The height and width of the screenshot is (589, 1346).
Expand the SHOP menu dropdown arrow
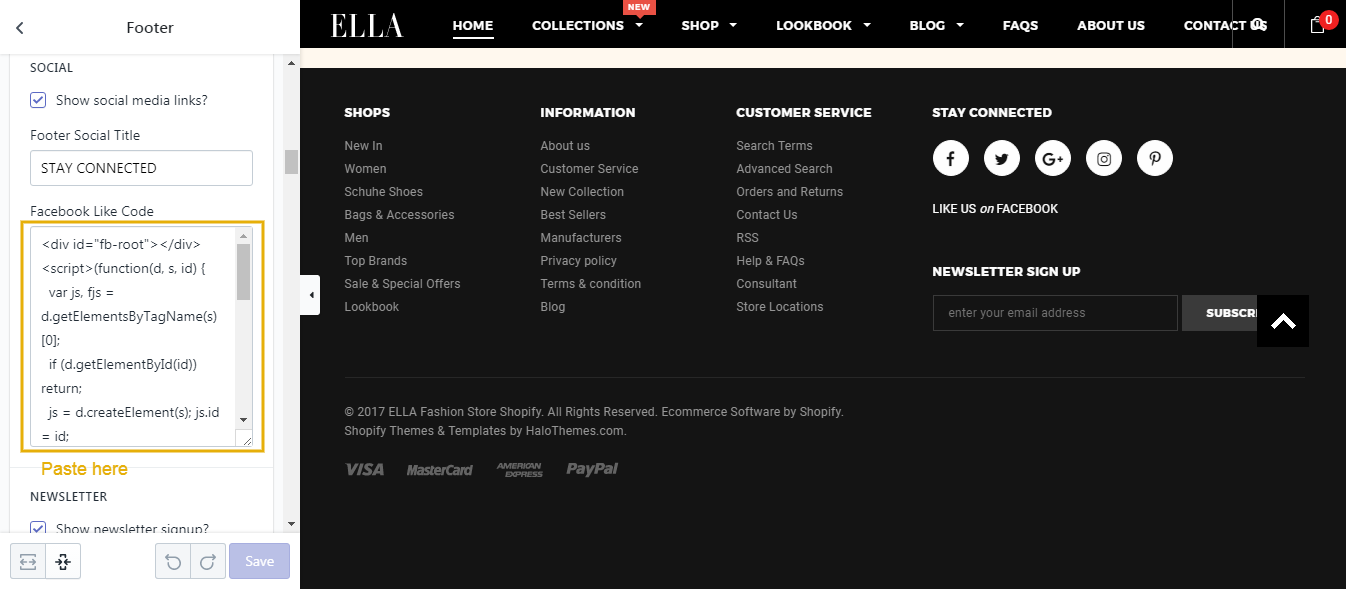[x=733, y=26]
